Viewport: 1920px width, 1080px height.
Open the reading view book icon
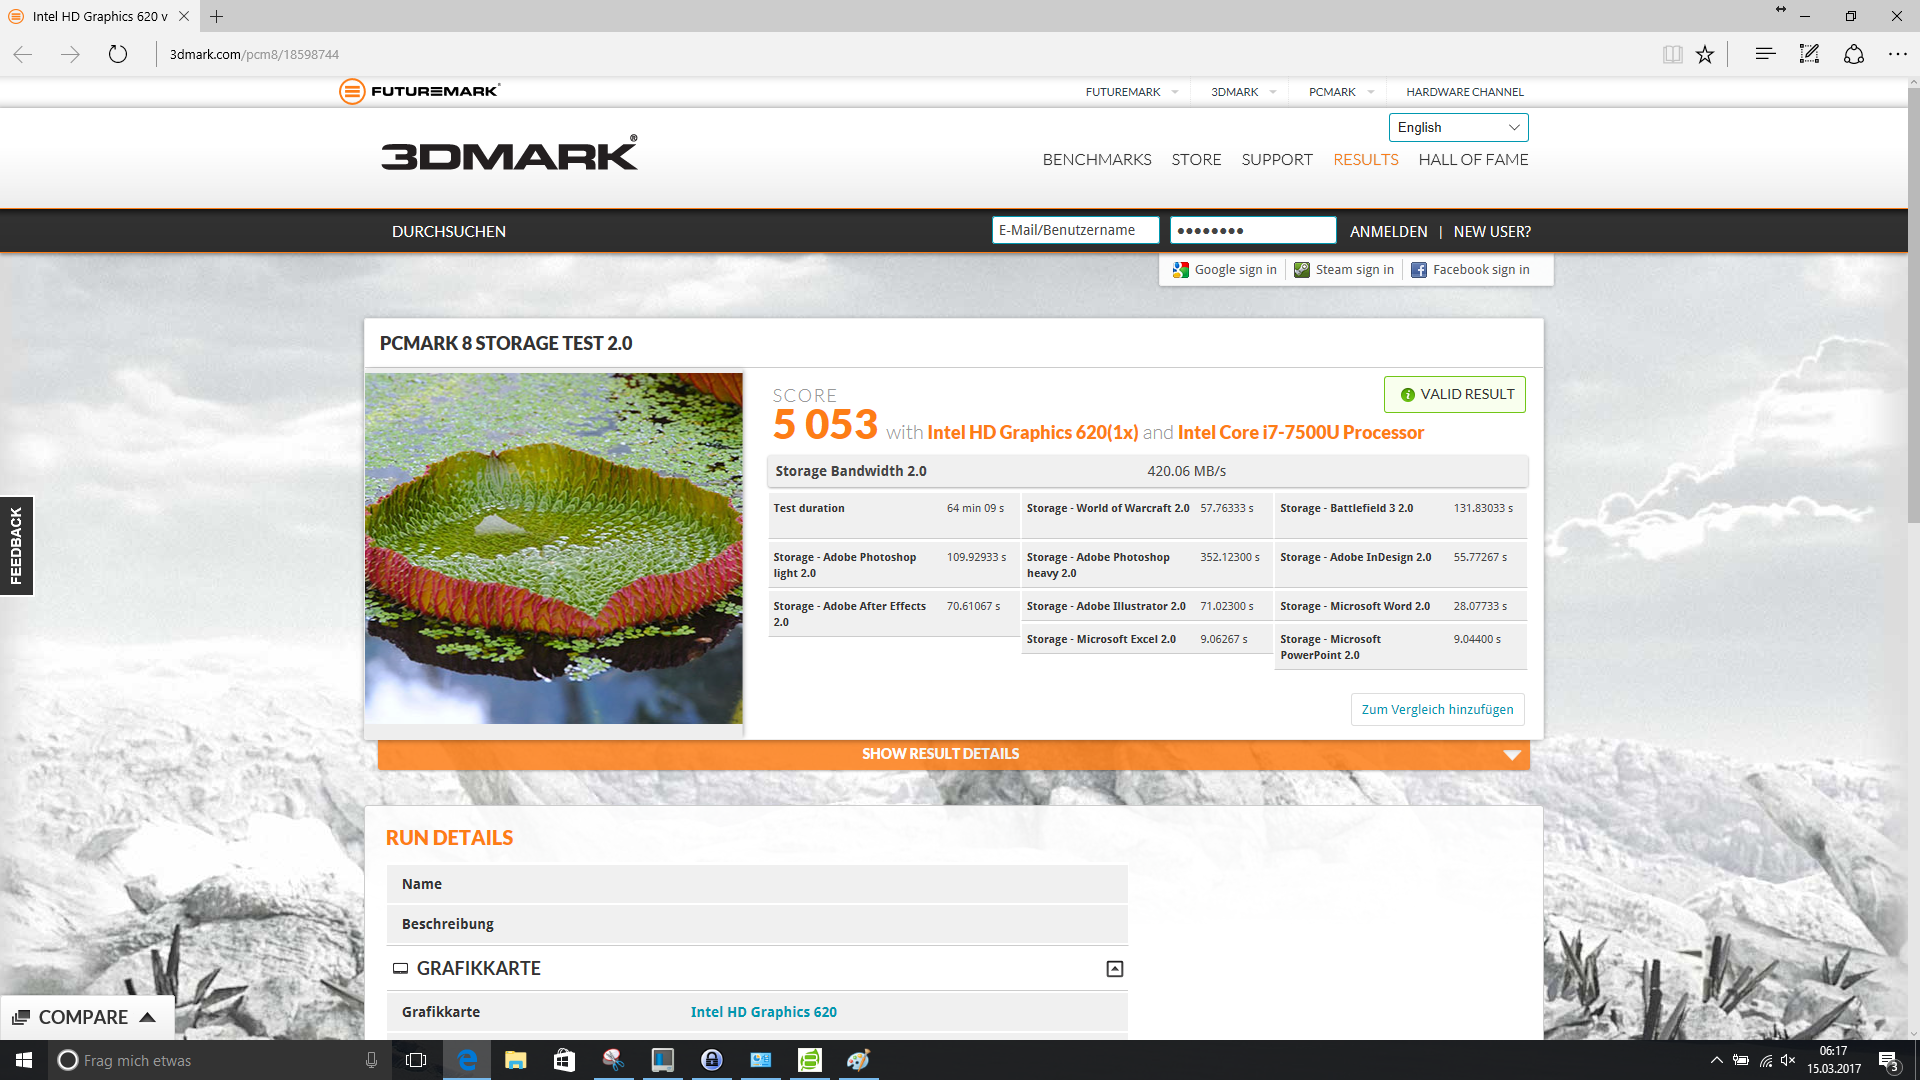click(x=1672, y=54)
